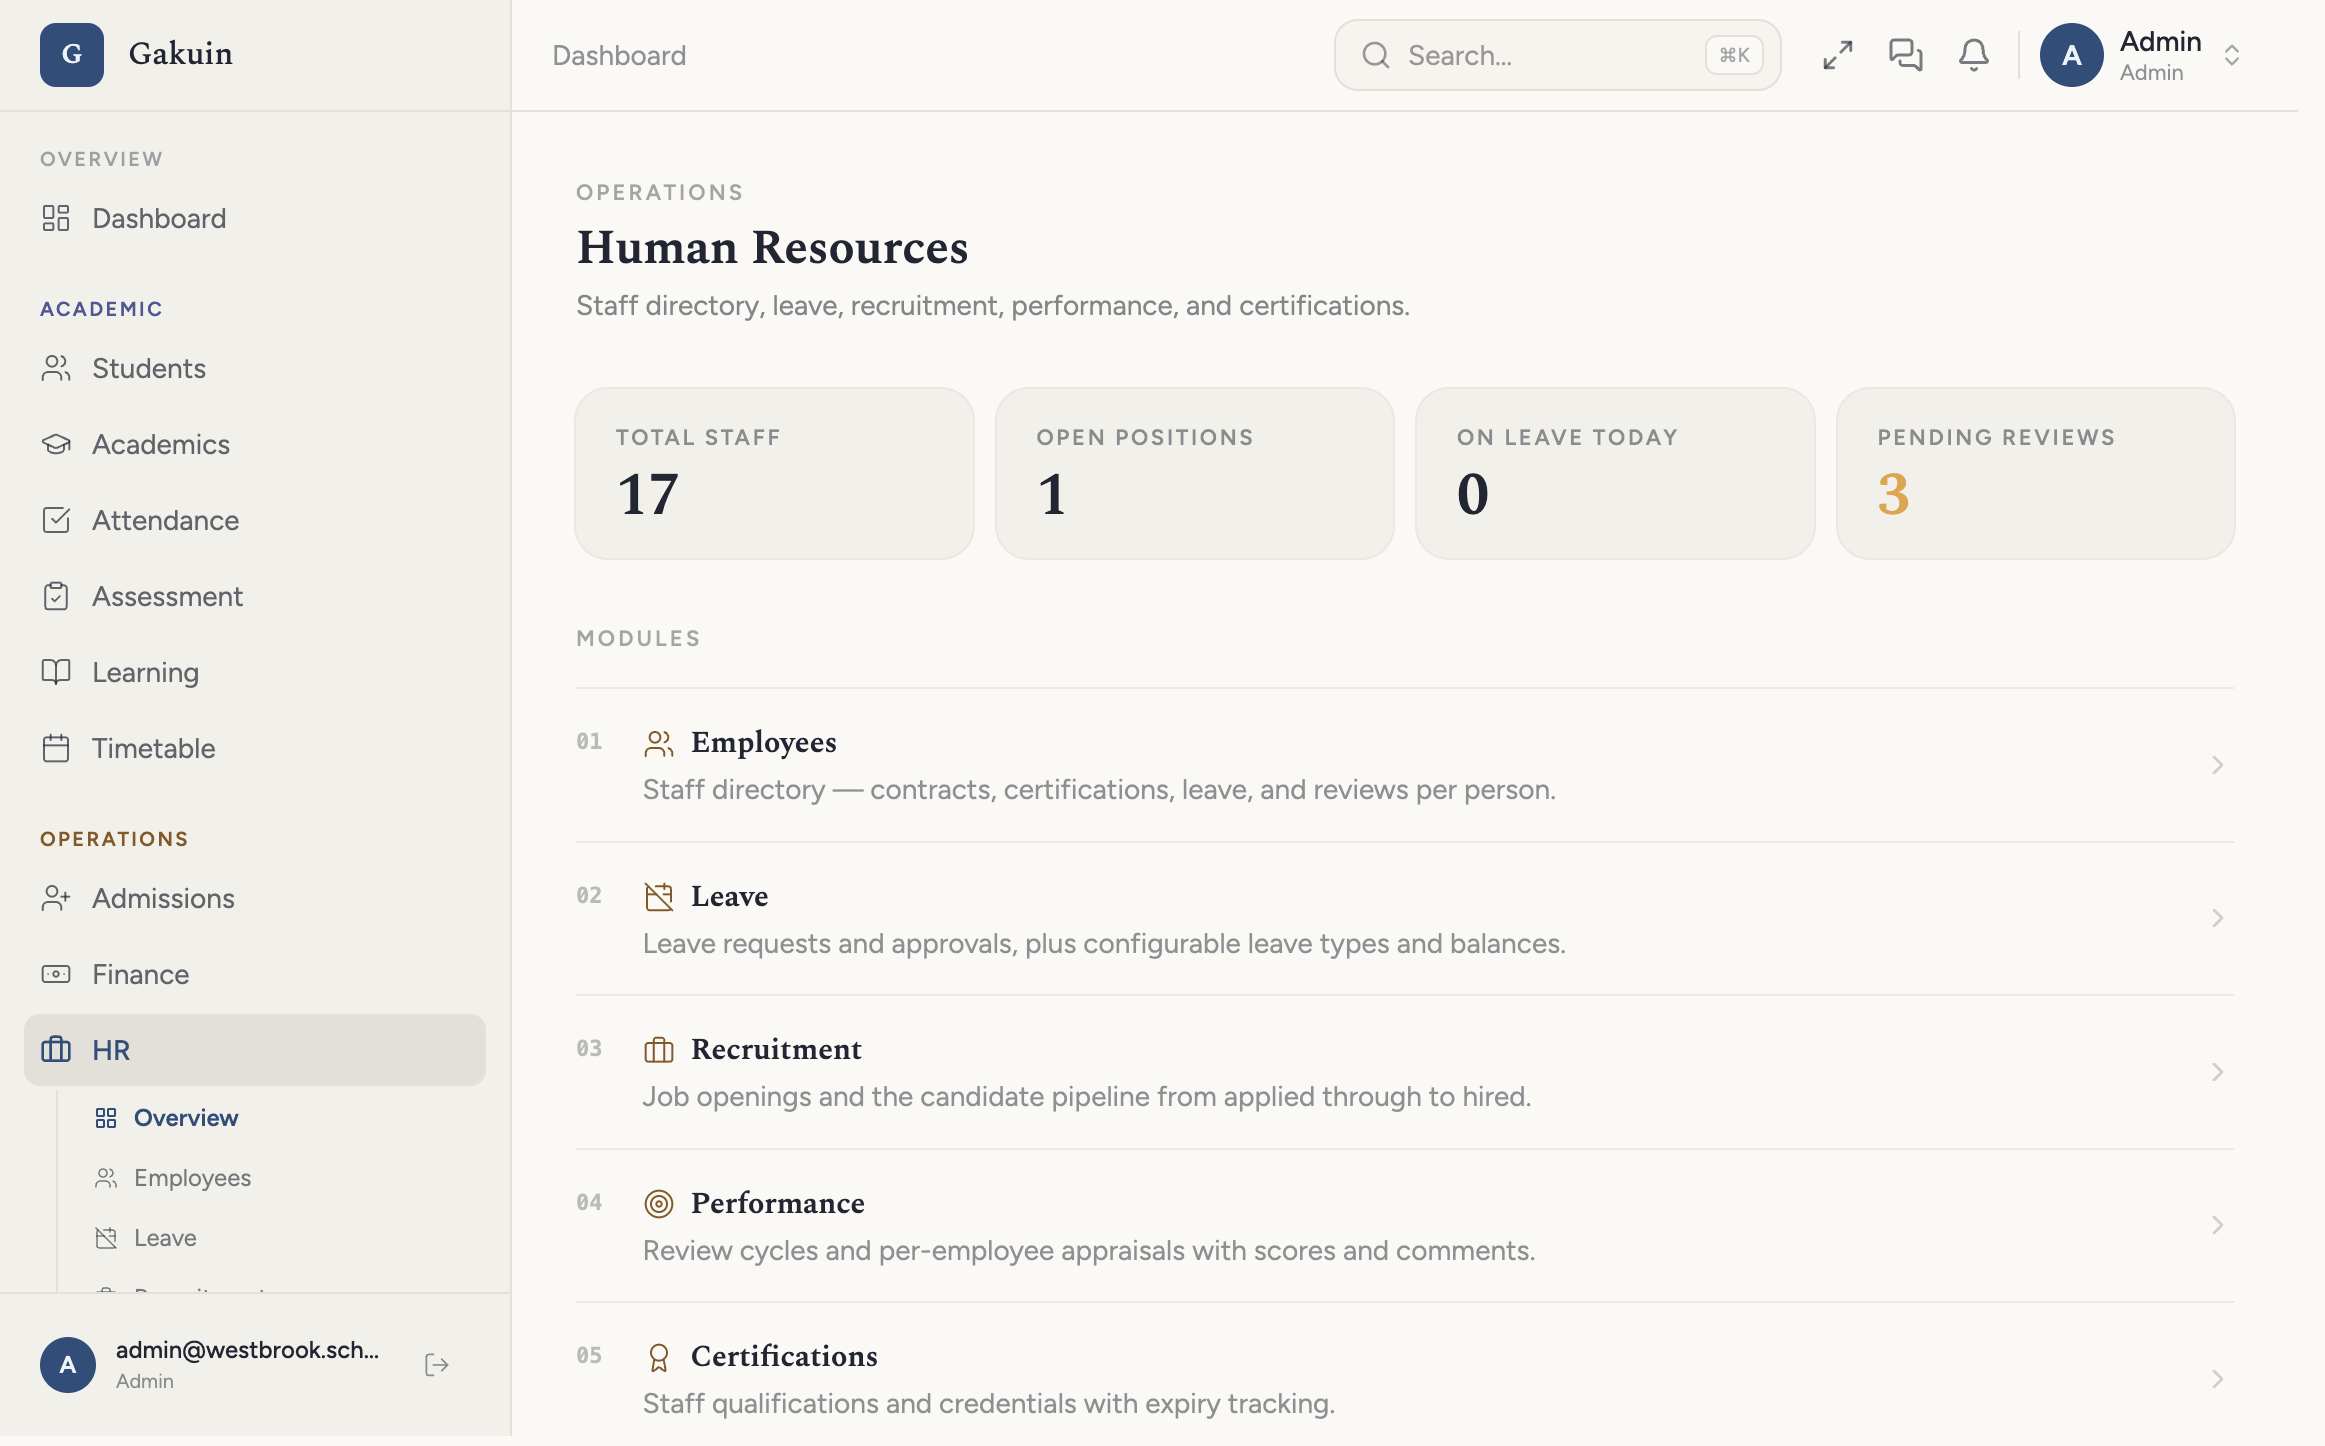Go to Academics in sidebar
The height and width of the screenshot is (1446, 2325).
(x=255, y=444)
